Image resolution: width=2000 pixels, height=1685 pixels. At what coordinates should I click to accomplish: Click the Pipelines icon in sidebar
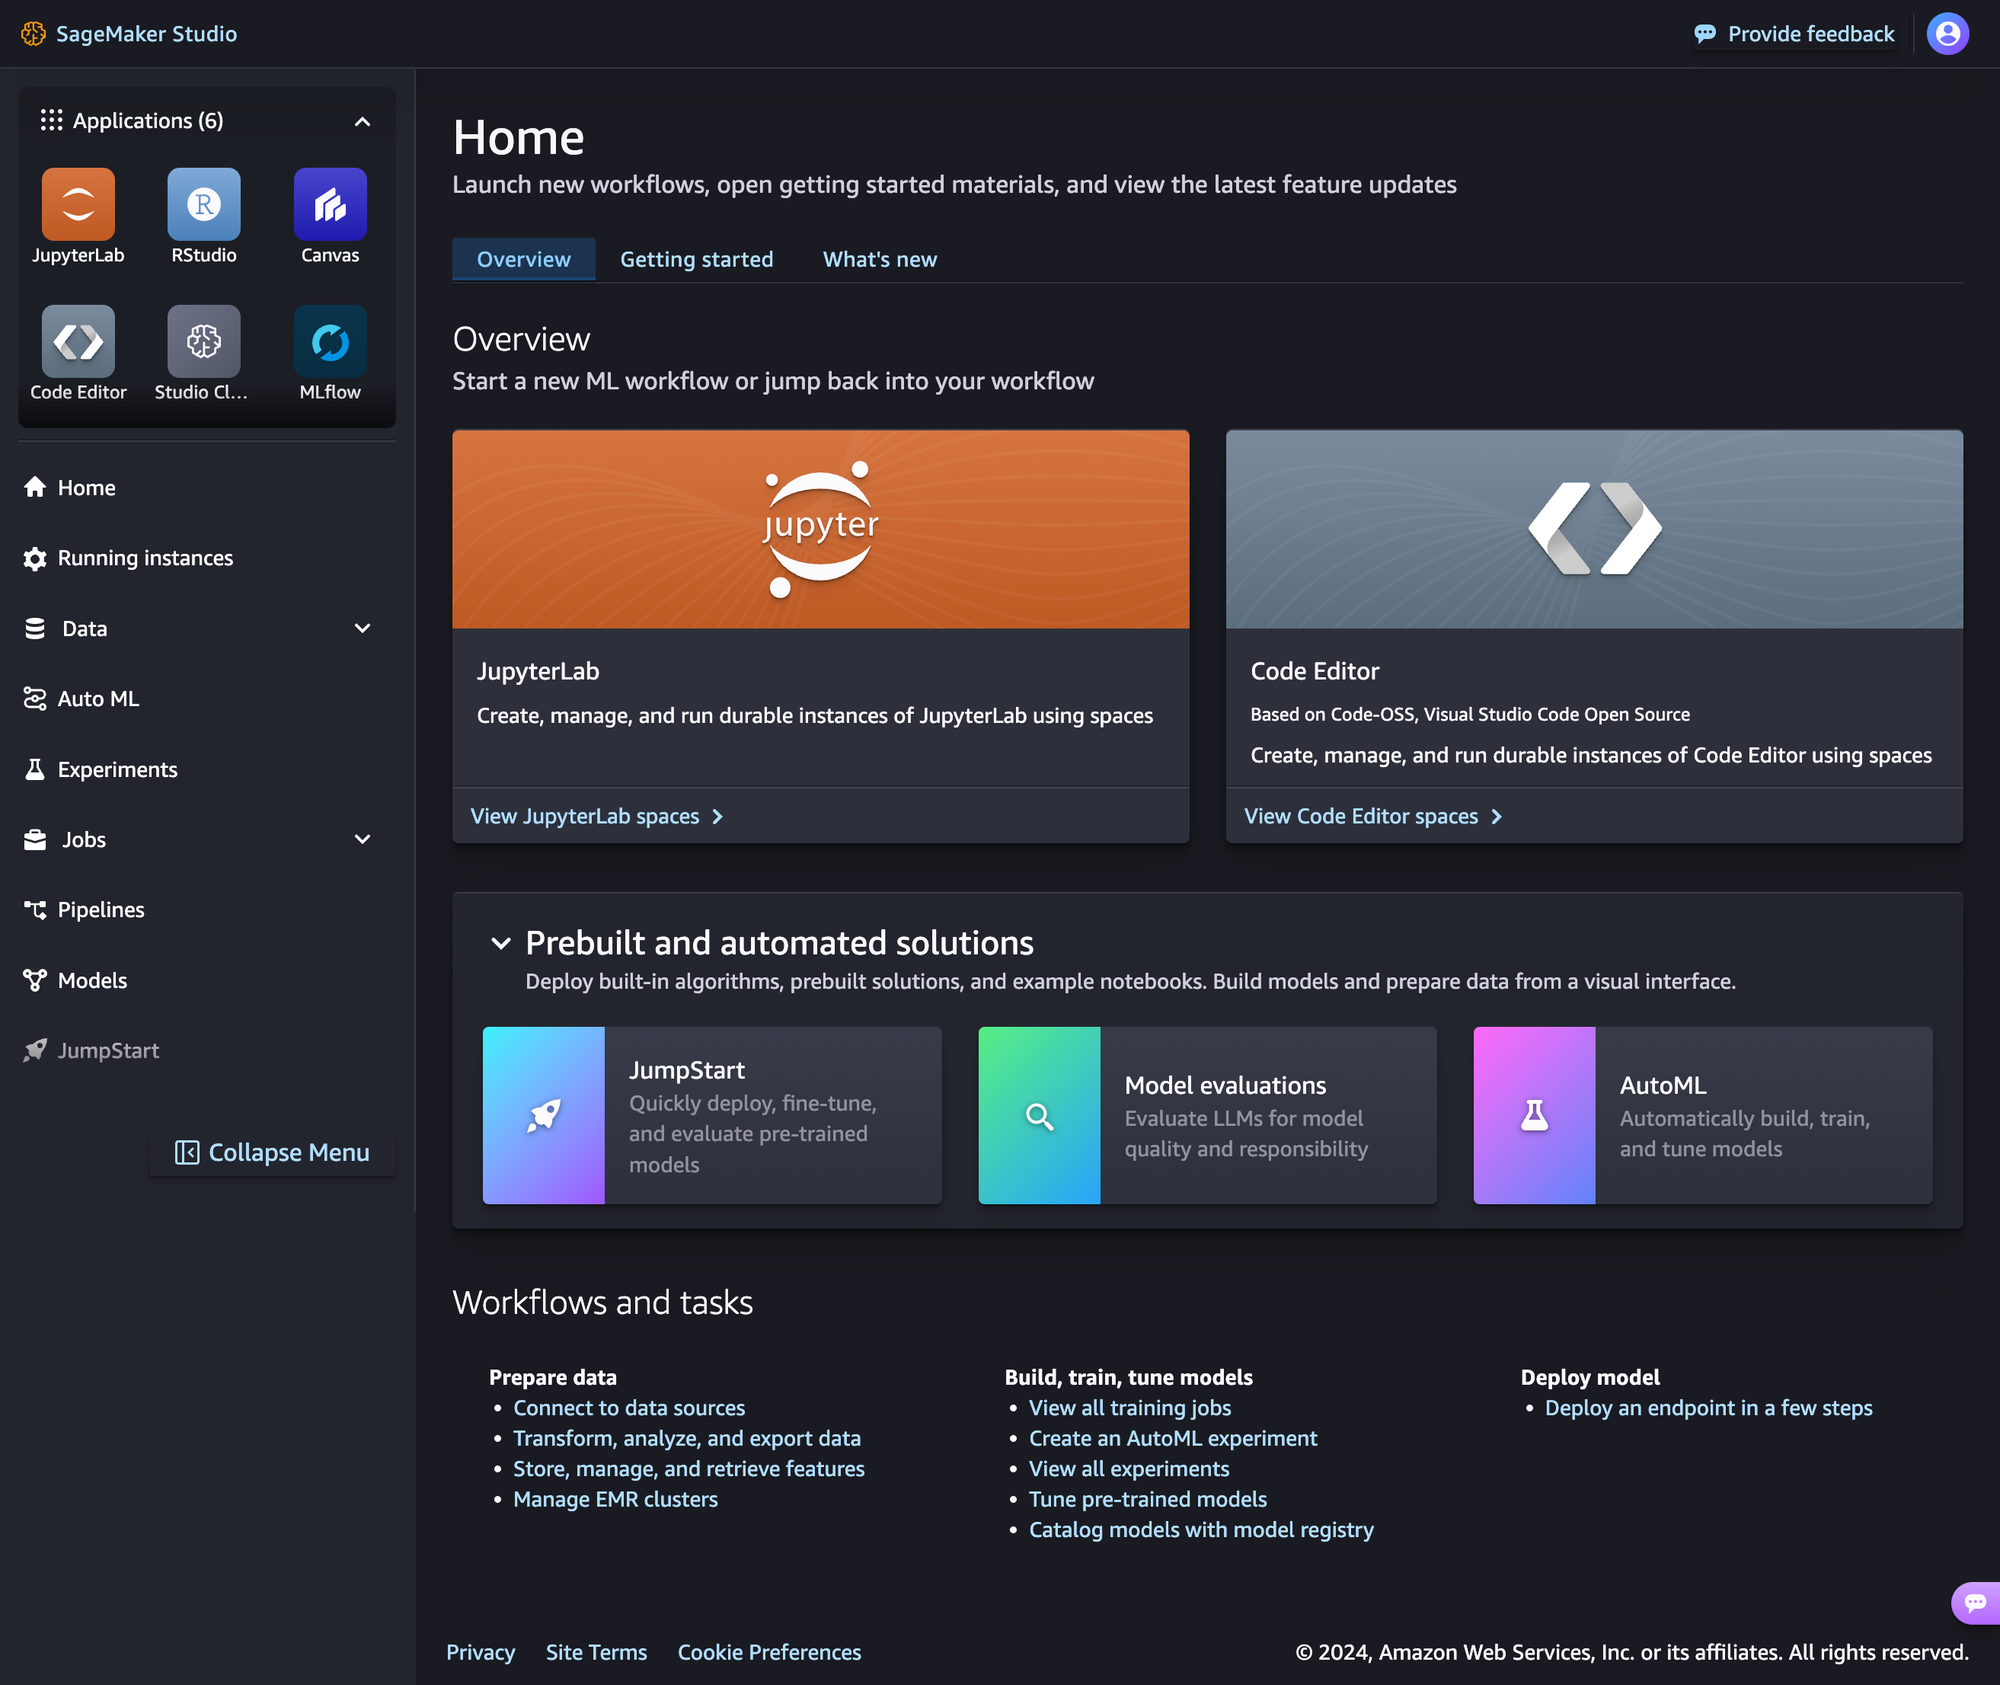(x=35, y=910)
